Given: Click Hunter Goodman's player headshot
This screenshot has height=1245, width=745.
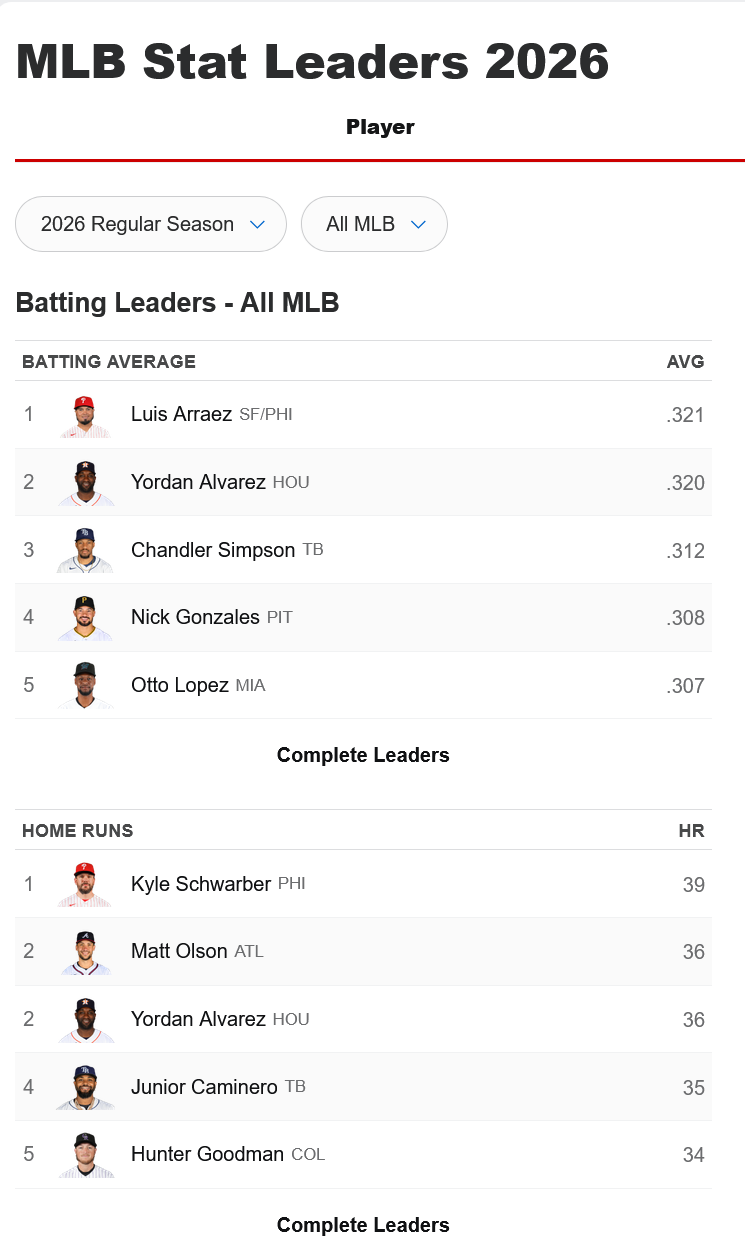Looking at the screenshot, I should click(85, 1155).
